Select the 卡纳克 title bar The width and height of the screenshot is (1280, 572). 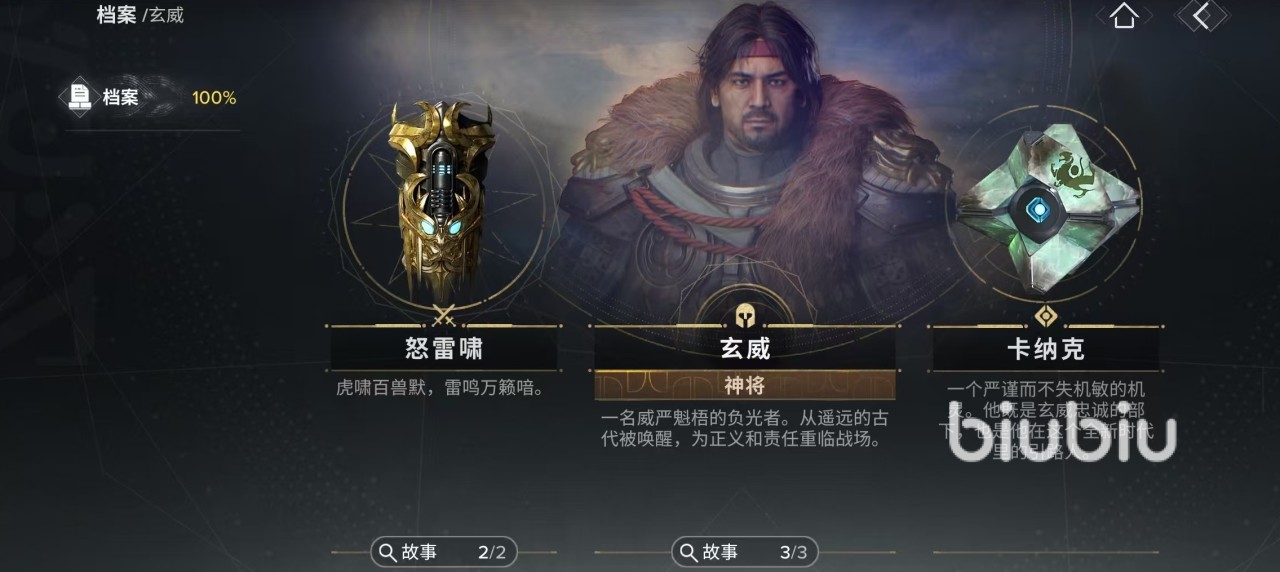click(1046, 348)
